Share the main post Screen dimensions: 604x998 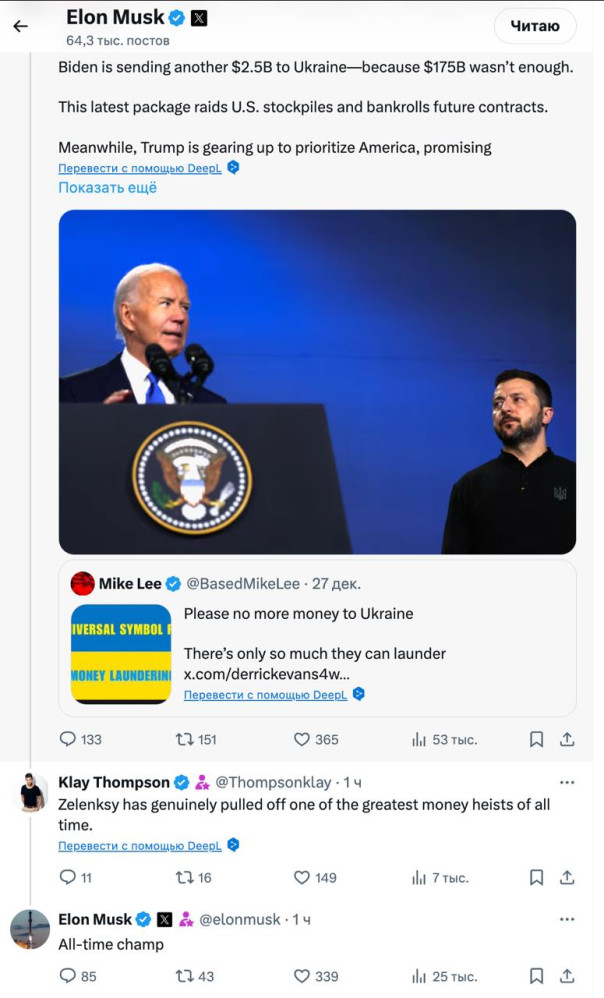tap(567, 739)
